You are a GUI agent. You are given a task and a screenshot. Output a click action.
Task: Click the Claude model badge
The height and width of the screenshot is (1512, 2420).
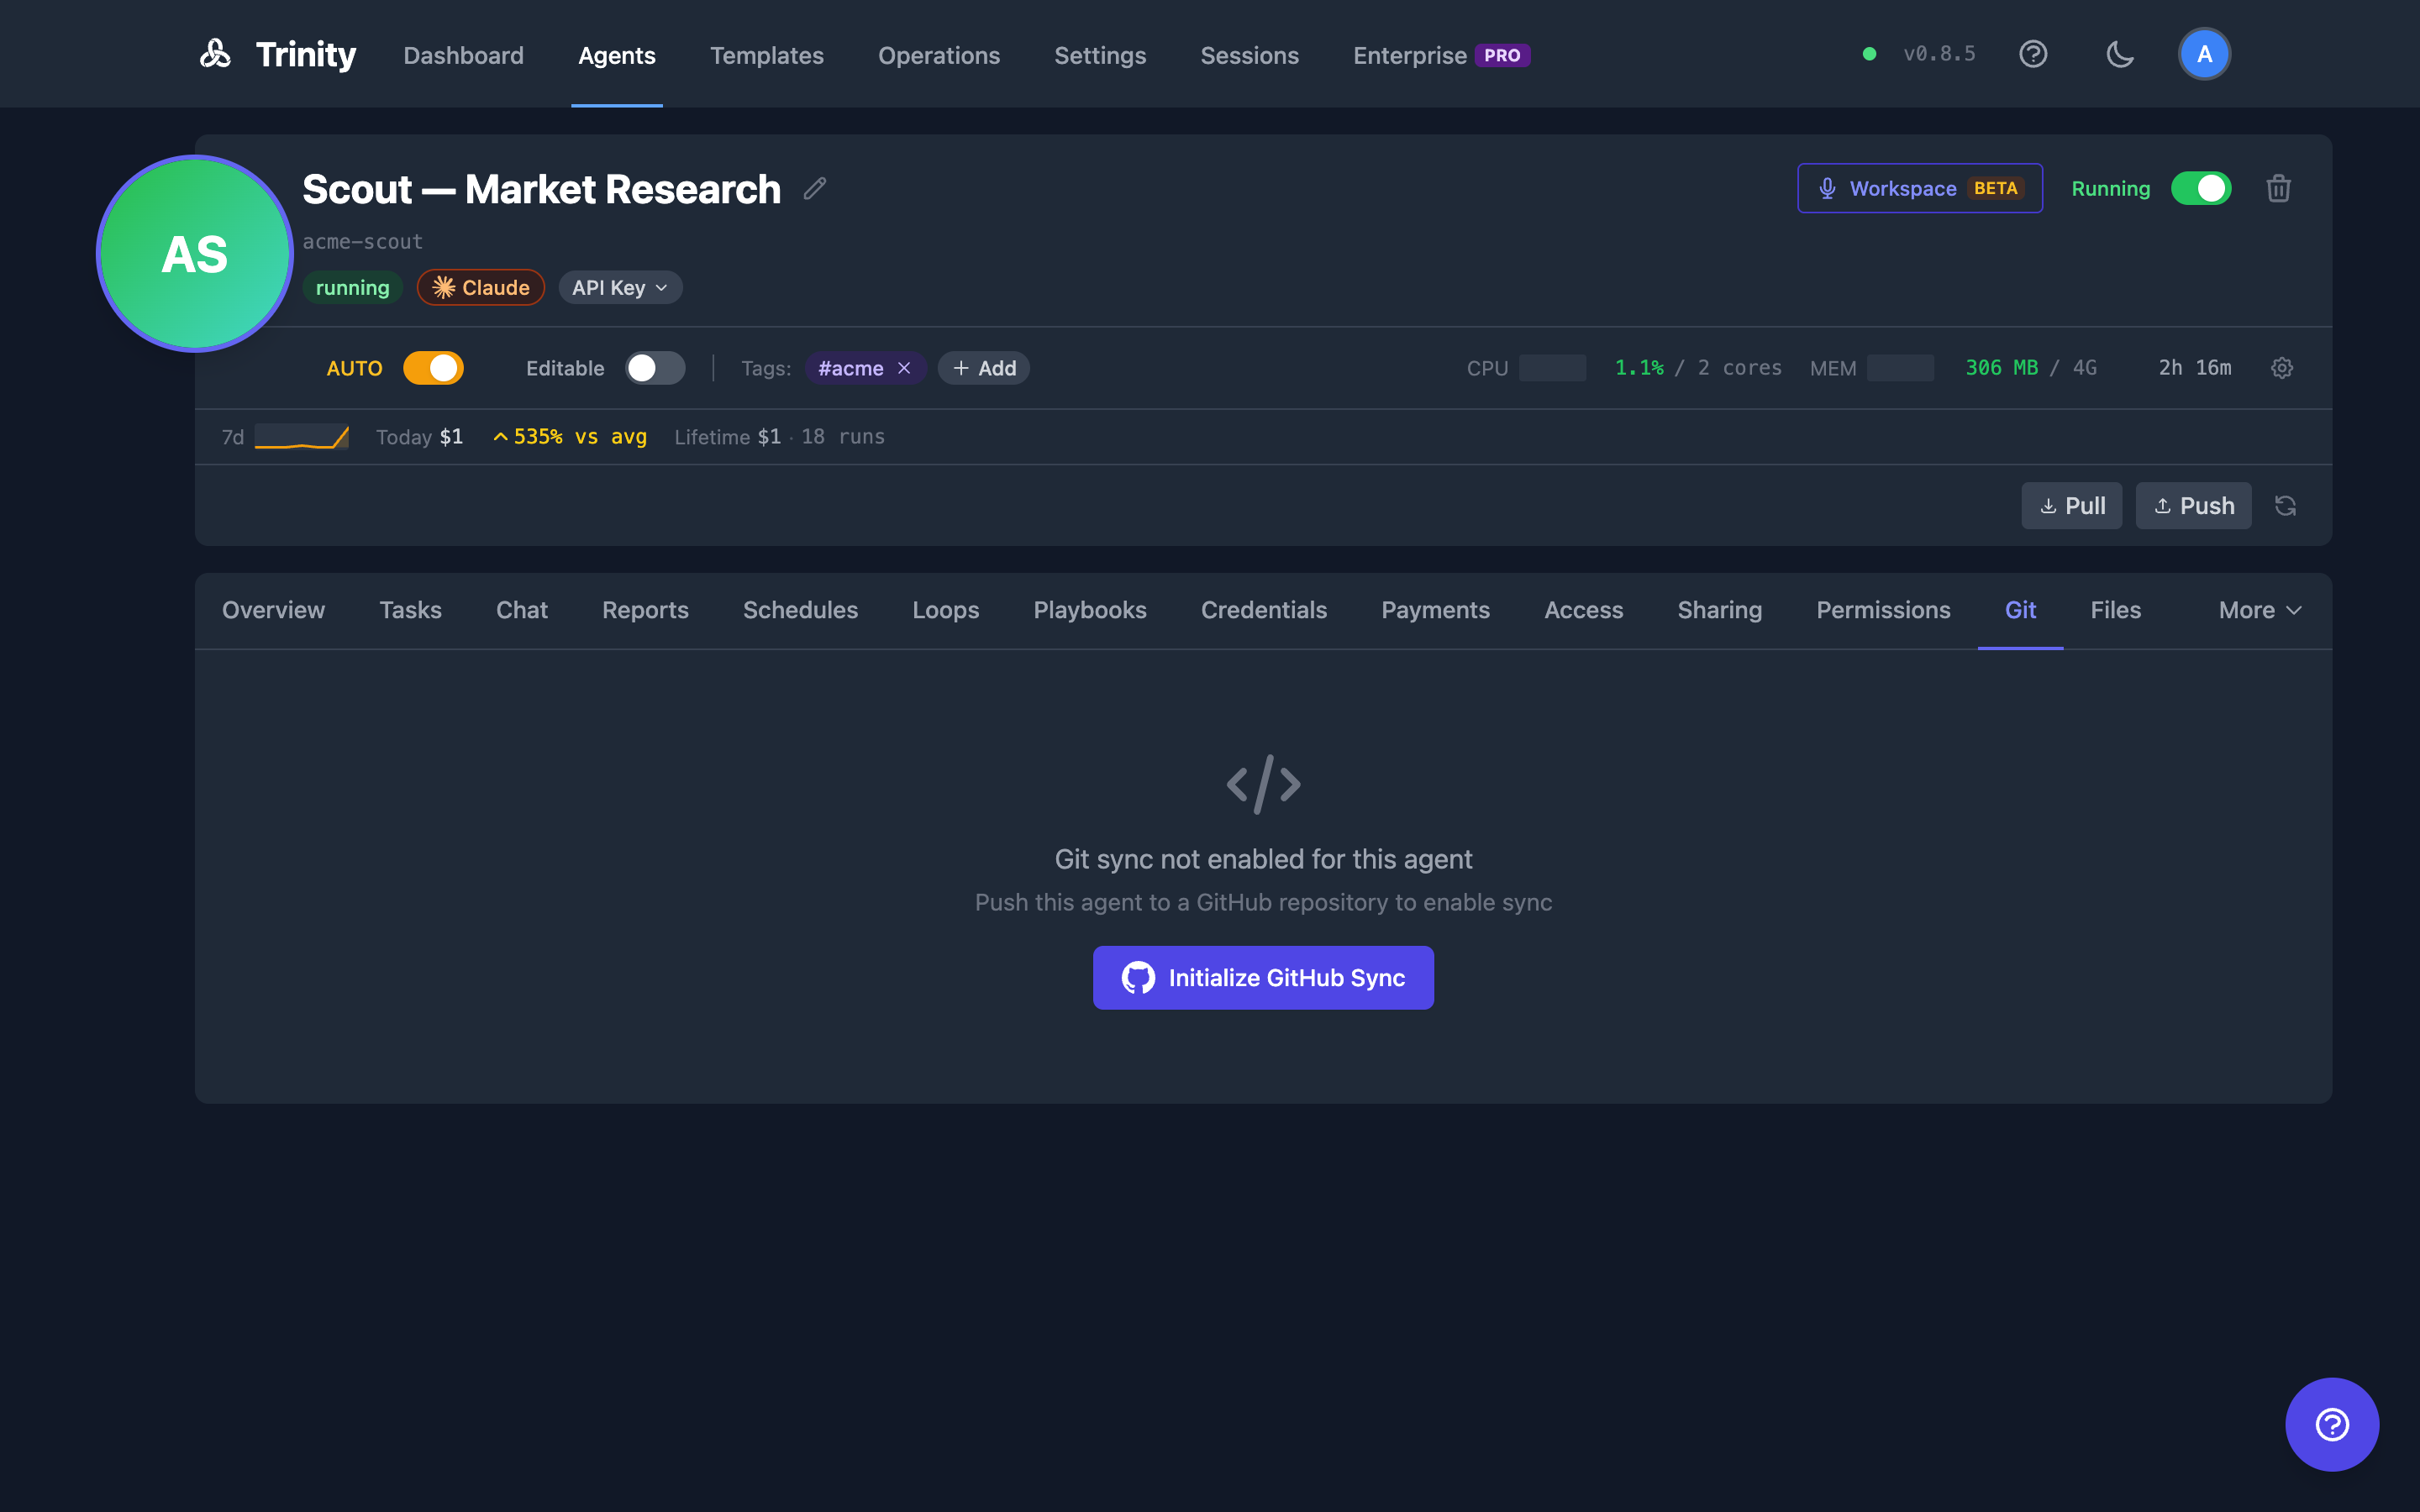481,288
